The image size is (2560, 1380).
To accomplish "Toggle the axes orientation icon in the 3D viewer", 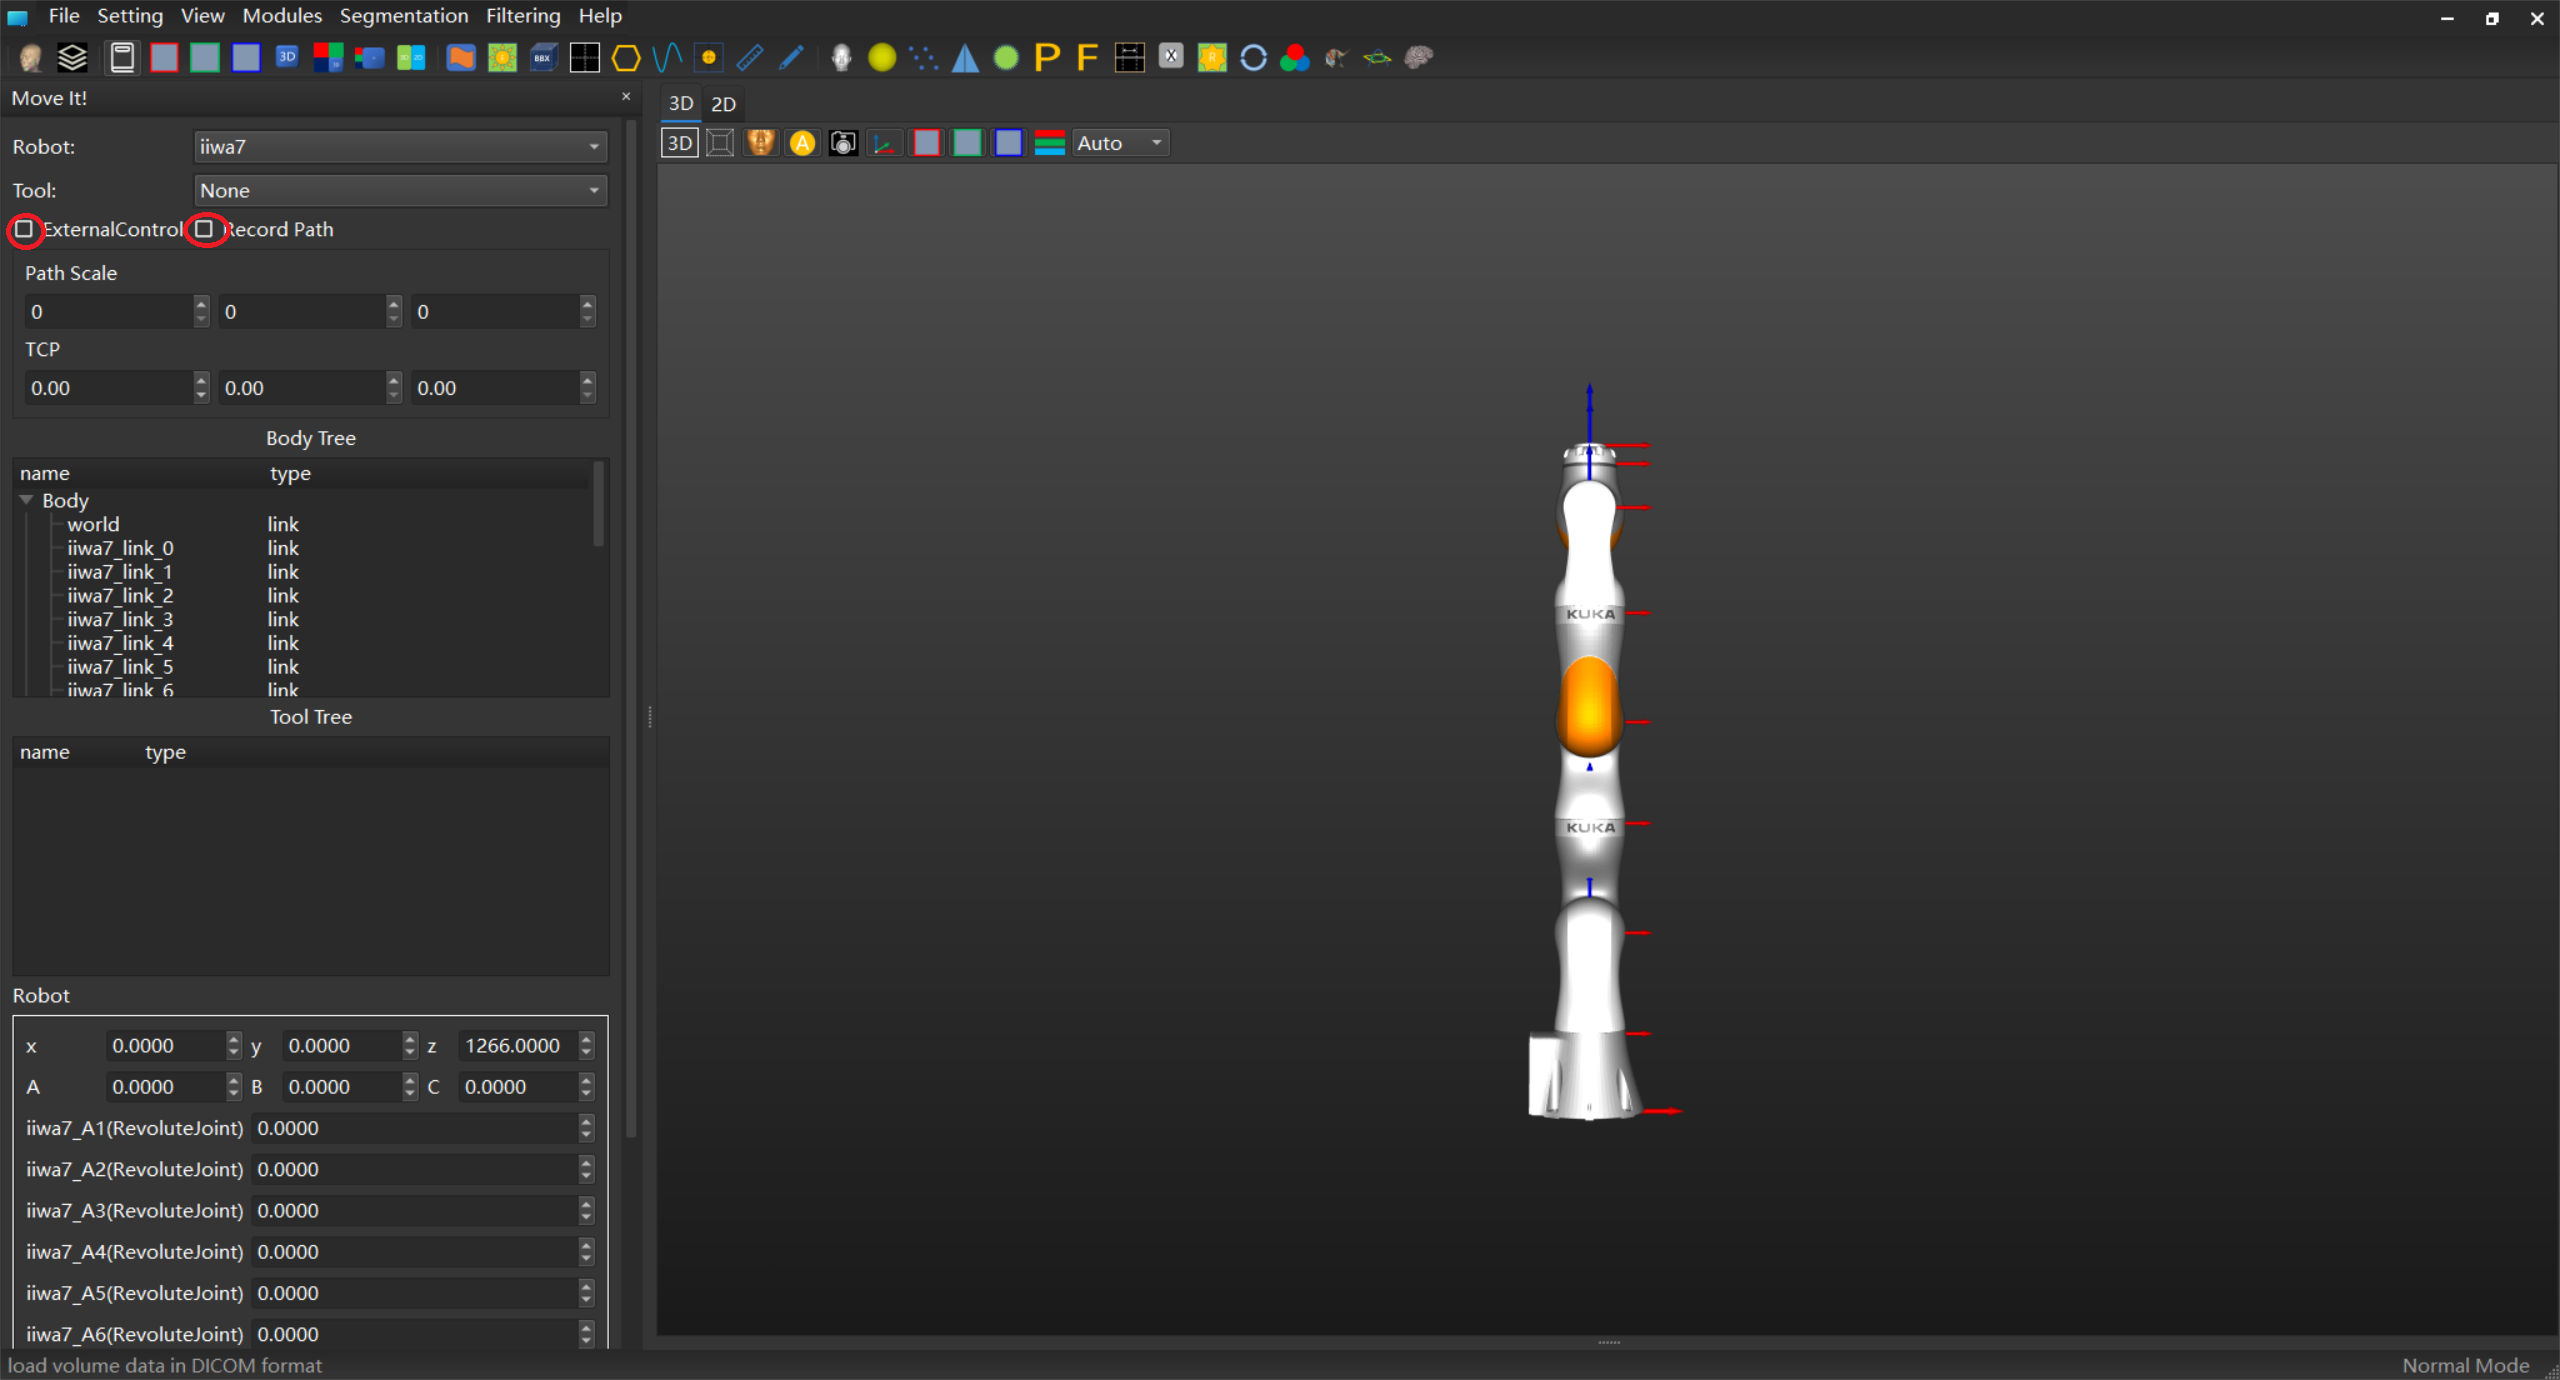I will click(x=884, y=143).
